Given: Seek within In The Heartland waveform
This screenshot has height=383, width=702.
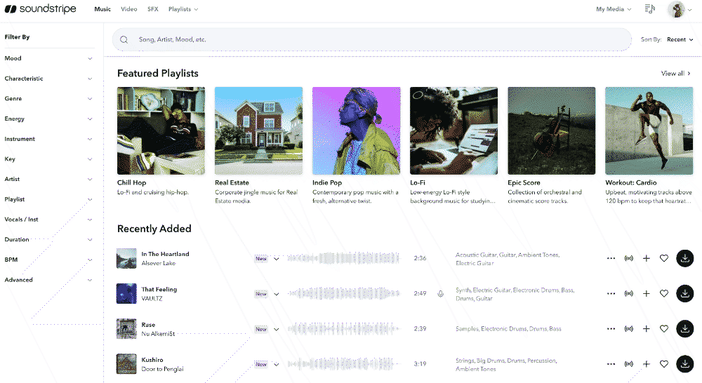Looking at the screenshot, I should click(x=343, y=258).
